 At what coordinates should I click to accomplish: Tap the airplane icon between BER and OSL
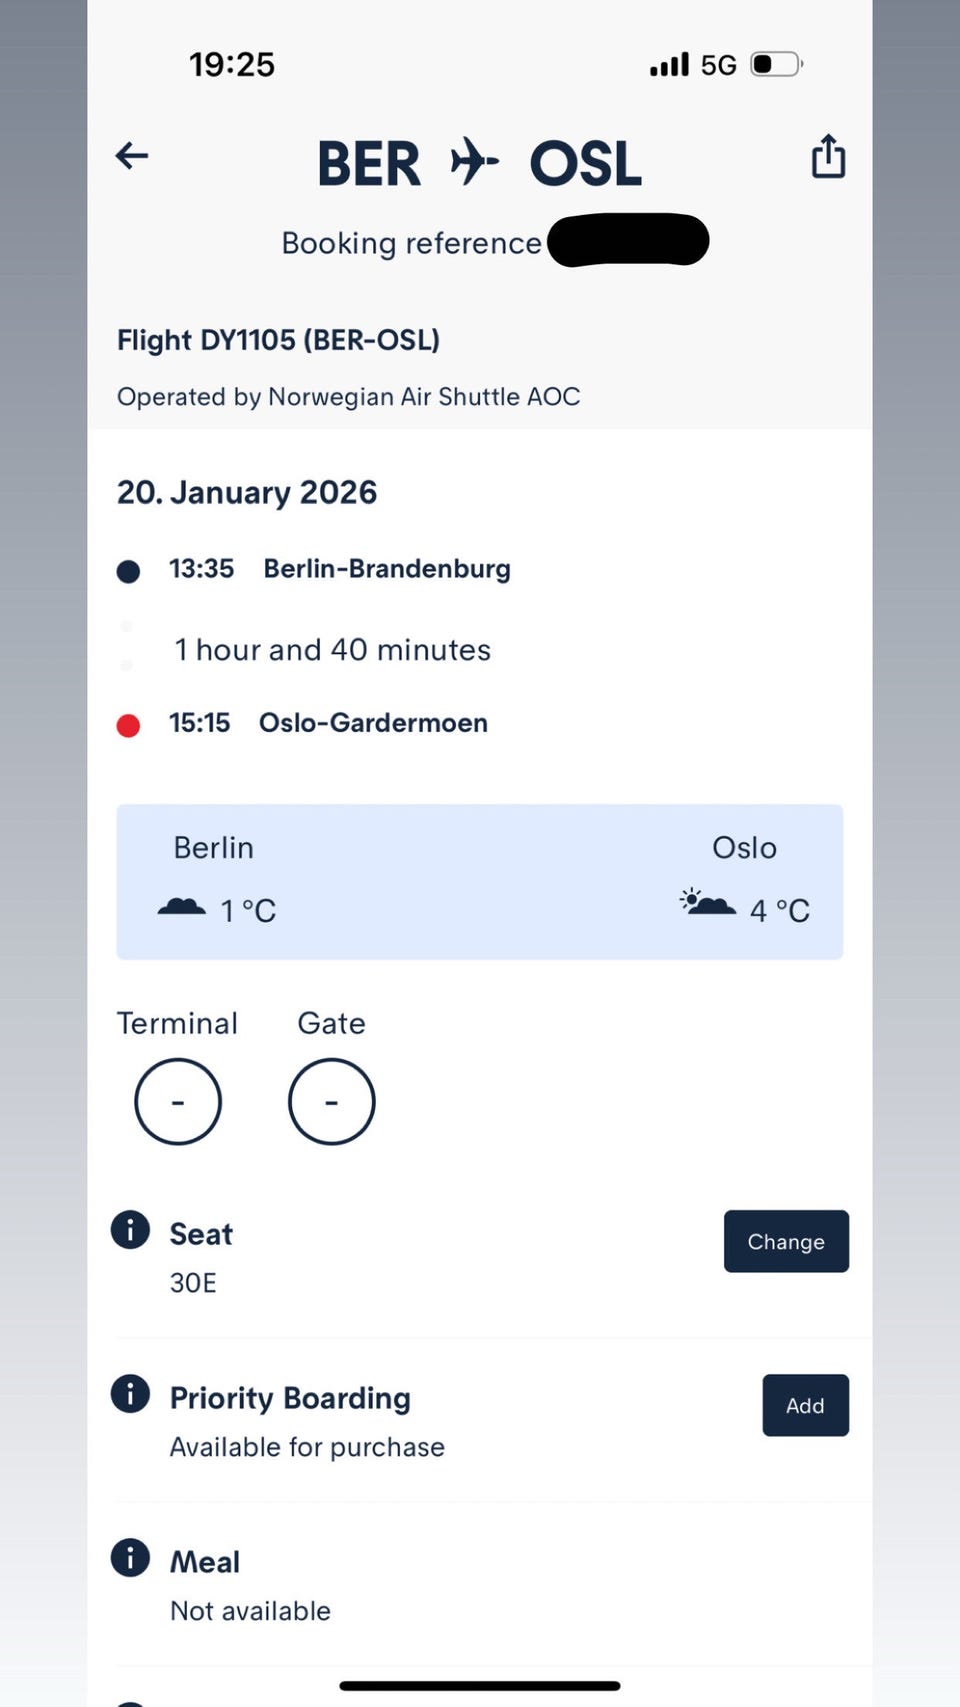pos(474,162)
